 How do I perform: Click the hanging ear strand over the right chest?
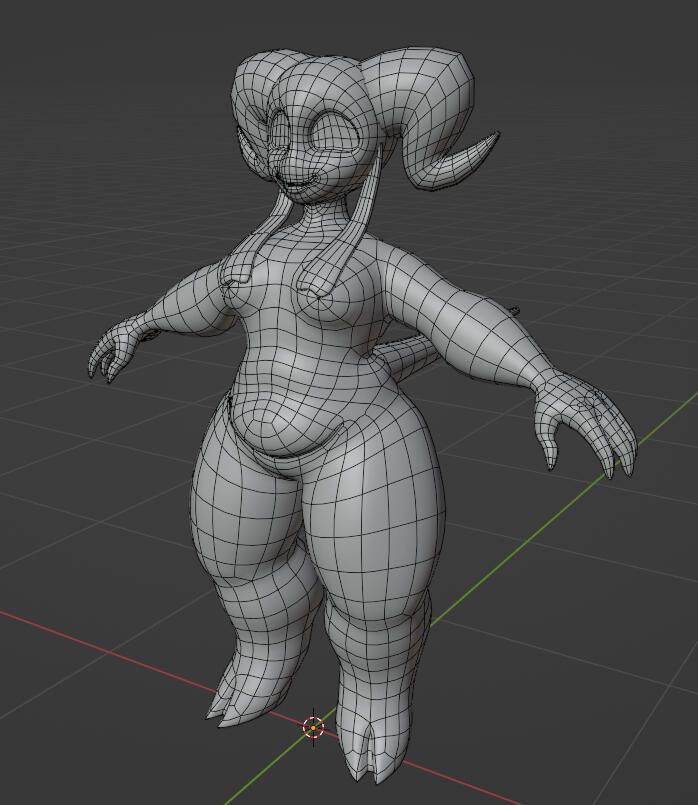[x=325, y=272]
